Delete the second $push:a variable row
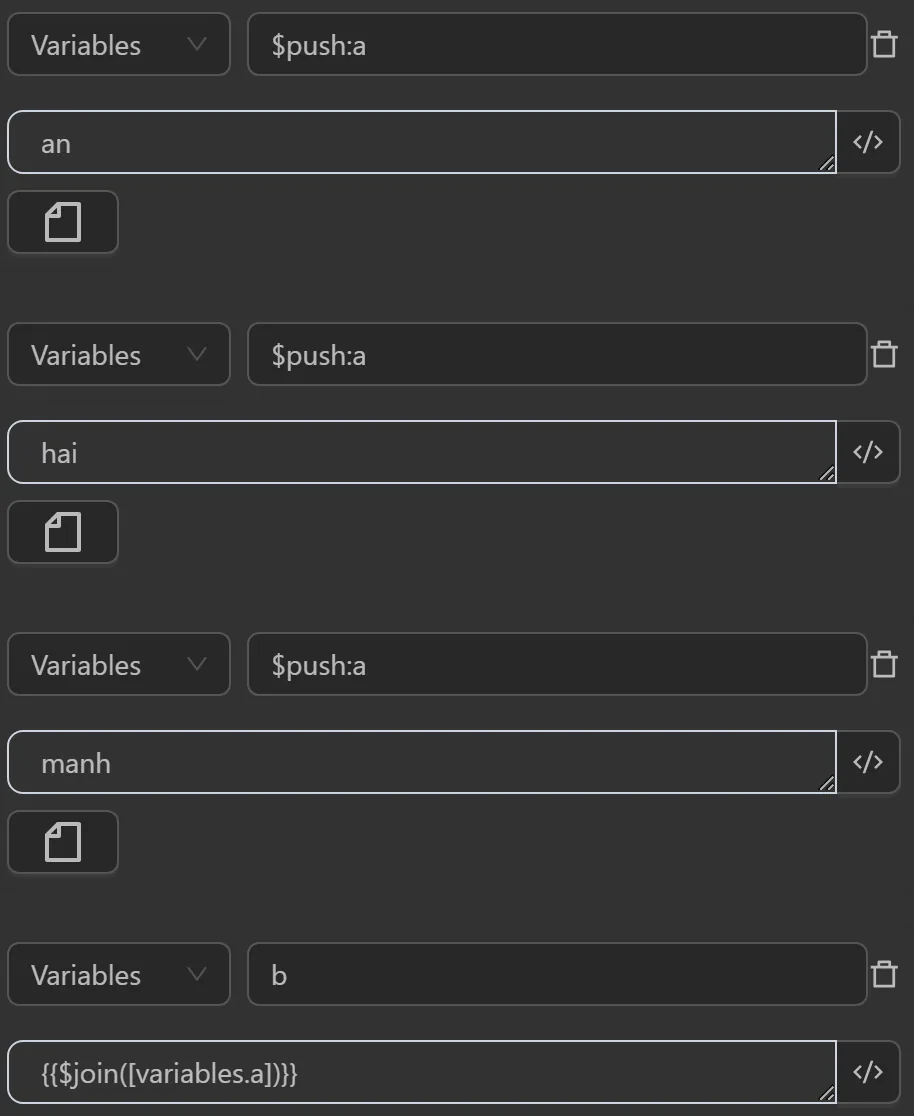 884,355
